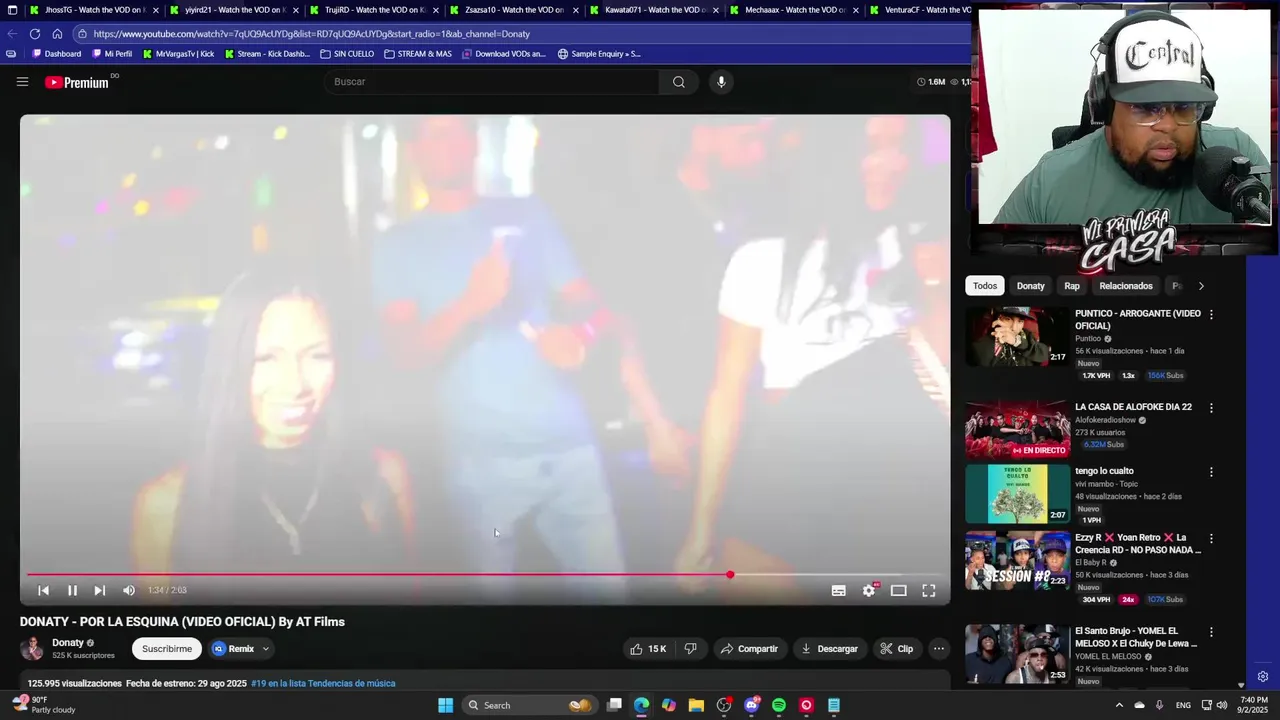This screenshot has height=720, width=1280.
Task: Open Mi Perfil bookmark
Action: click(112, 54)
